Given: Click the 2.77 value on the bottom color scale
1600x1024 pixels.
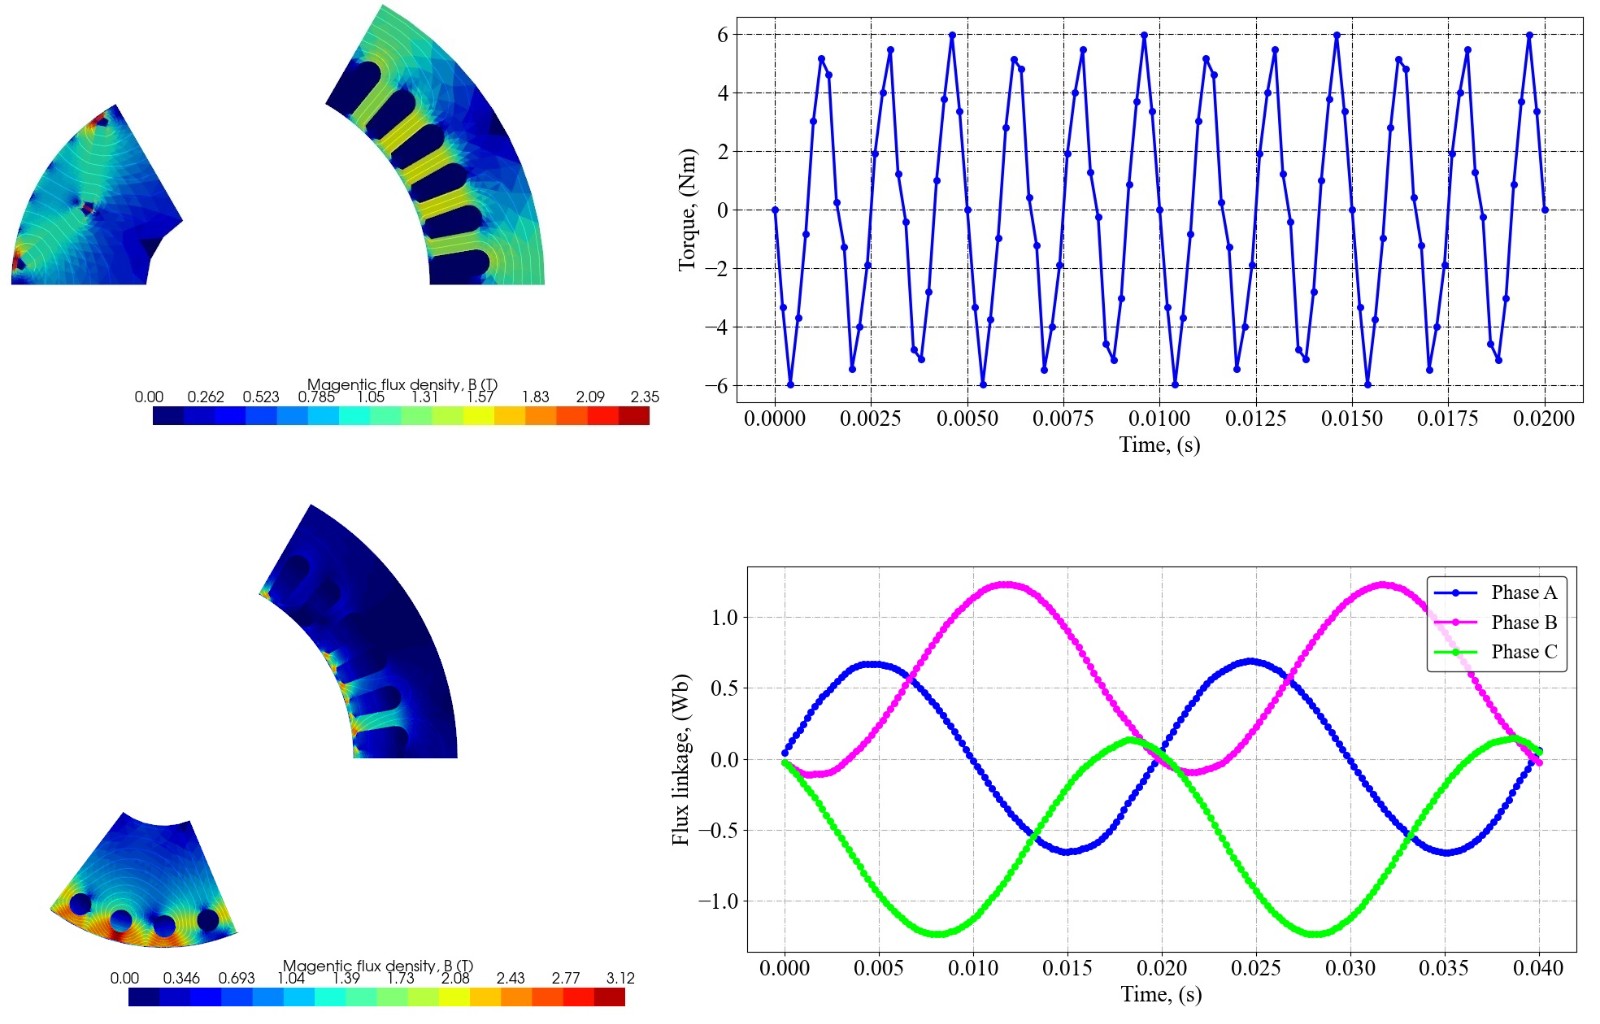Looking at the screenshot, I should (566, 978).
